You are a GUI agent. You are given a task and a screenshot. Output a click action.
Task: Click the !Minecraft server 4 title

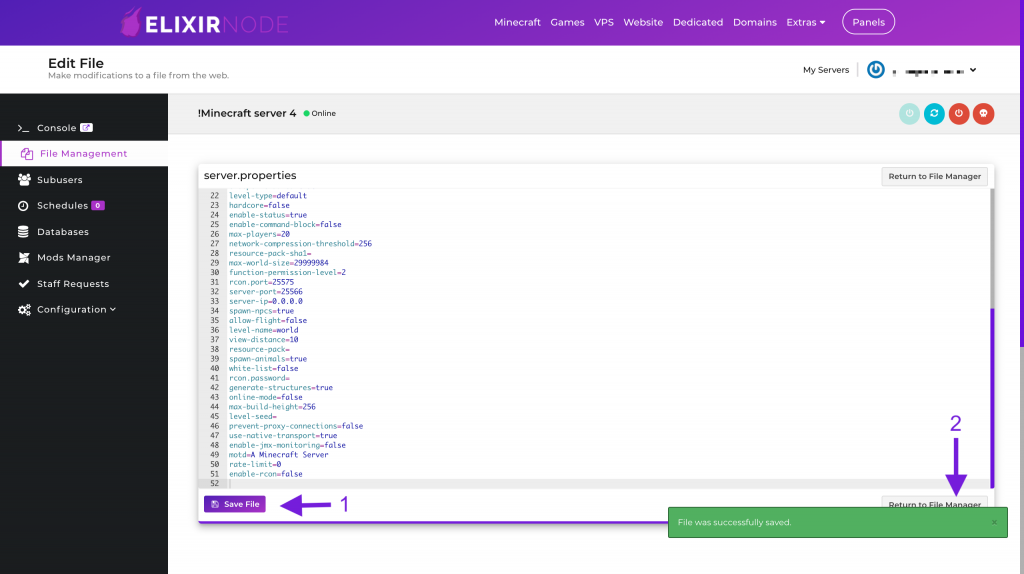(247, 113)
